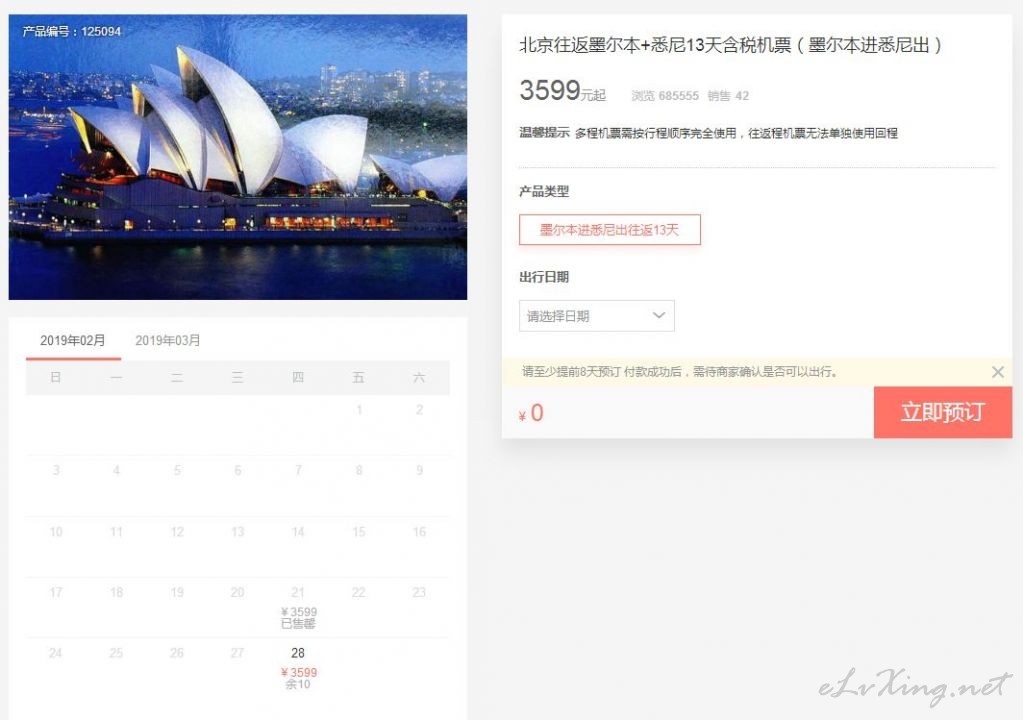Screen dimensions: 1023x720
Task: Click the dropdown chevron arrow
Action: (x=659, y=316)
